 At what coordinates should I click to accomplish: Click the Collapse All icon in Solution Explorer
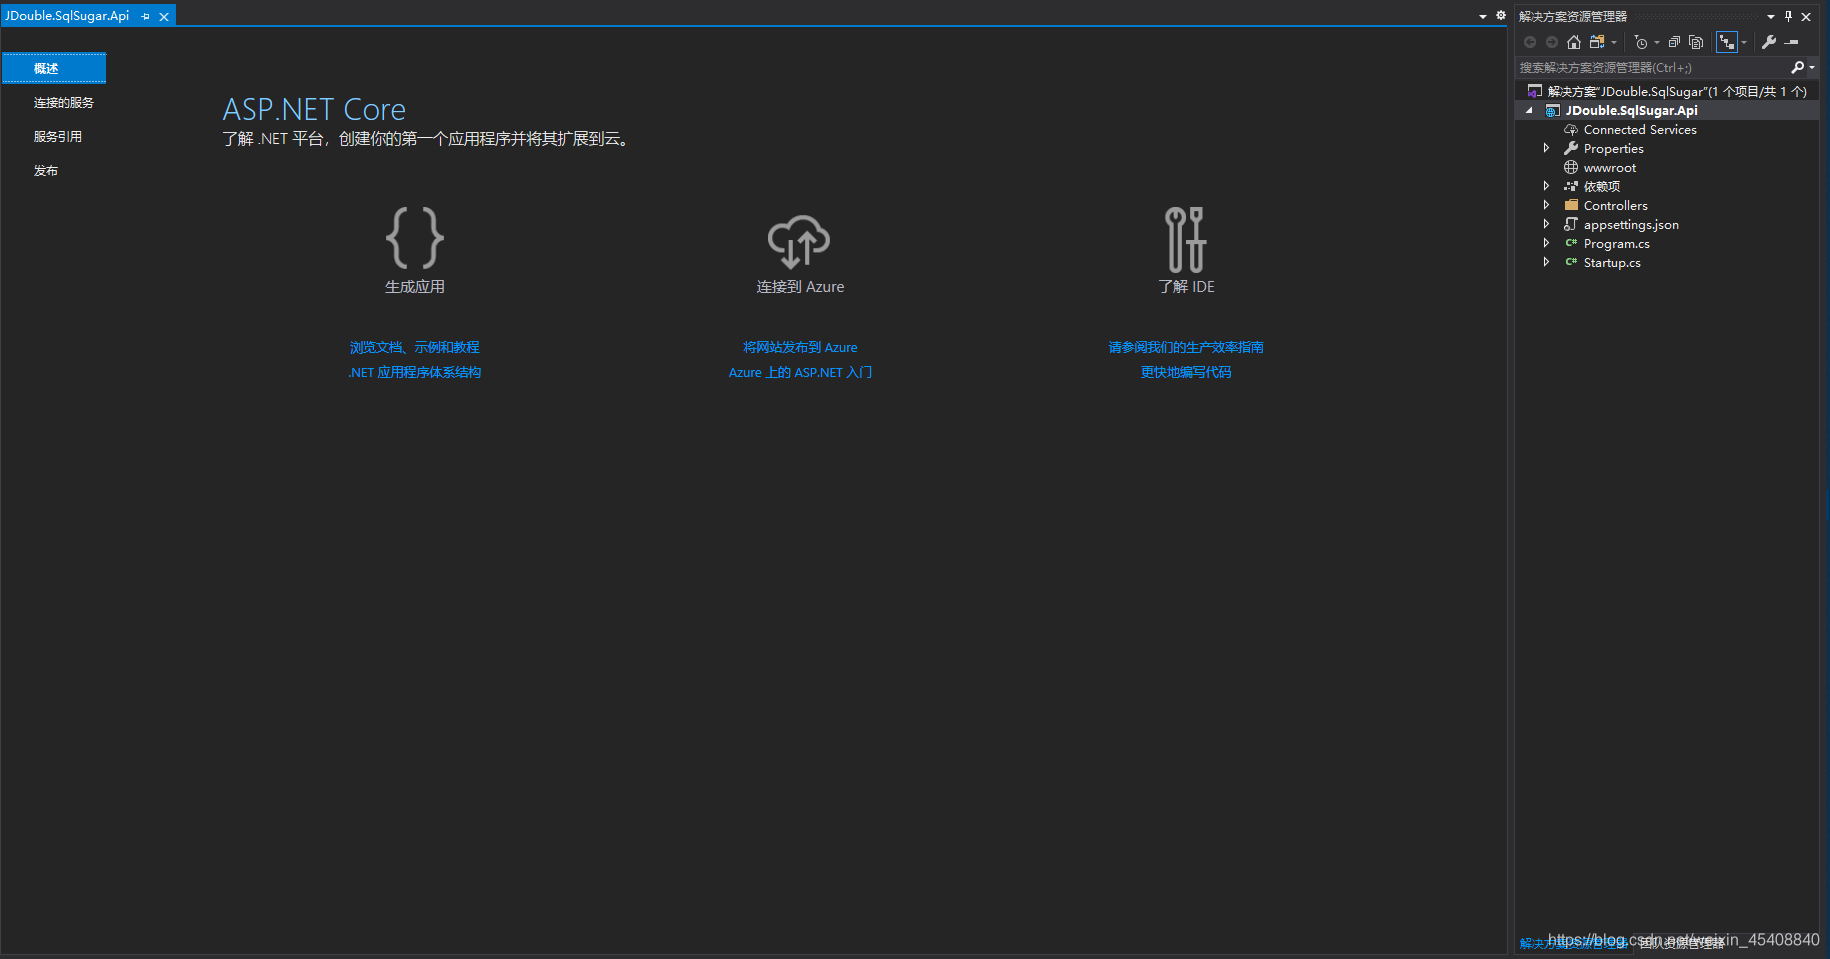[1673, 41]
